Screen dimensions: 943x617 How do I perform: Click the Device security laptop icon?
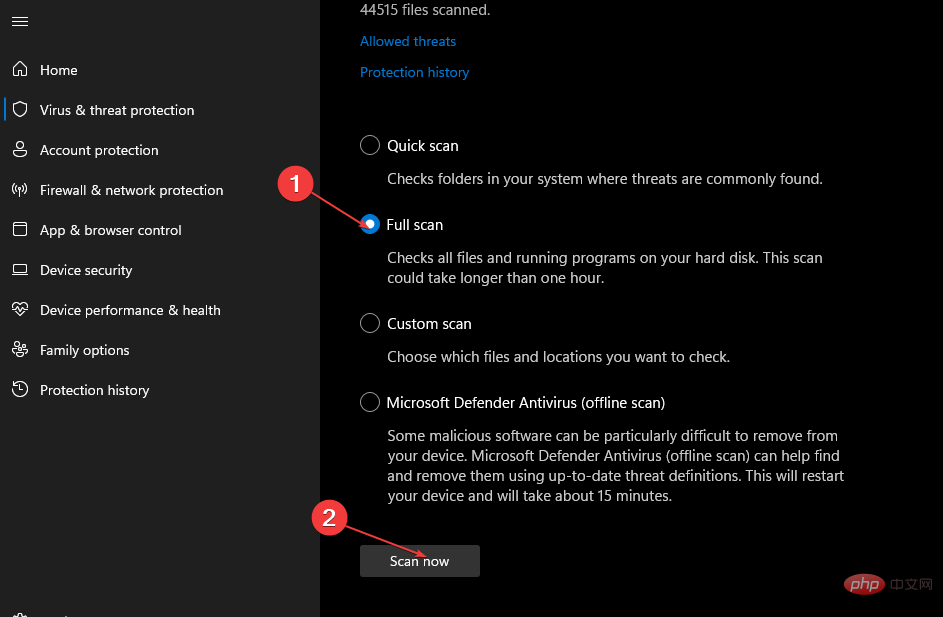20,269
